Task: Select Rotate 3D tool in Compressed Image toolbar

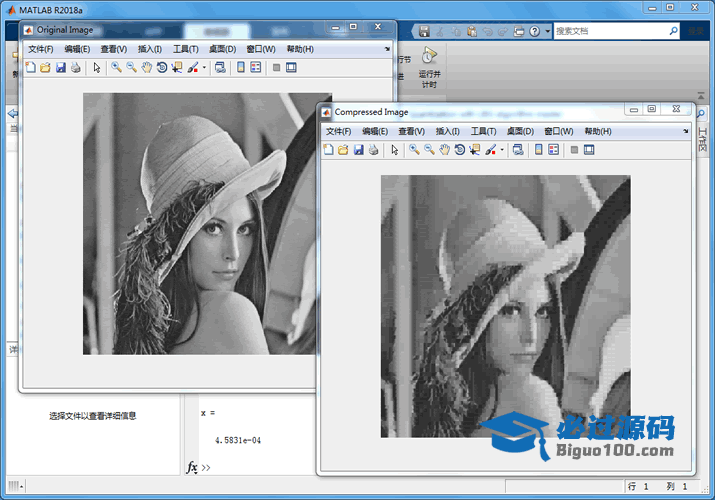Action: pyautogui.click(x=459, y=149)
